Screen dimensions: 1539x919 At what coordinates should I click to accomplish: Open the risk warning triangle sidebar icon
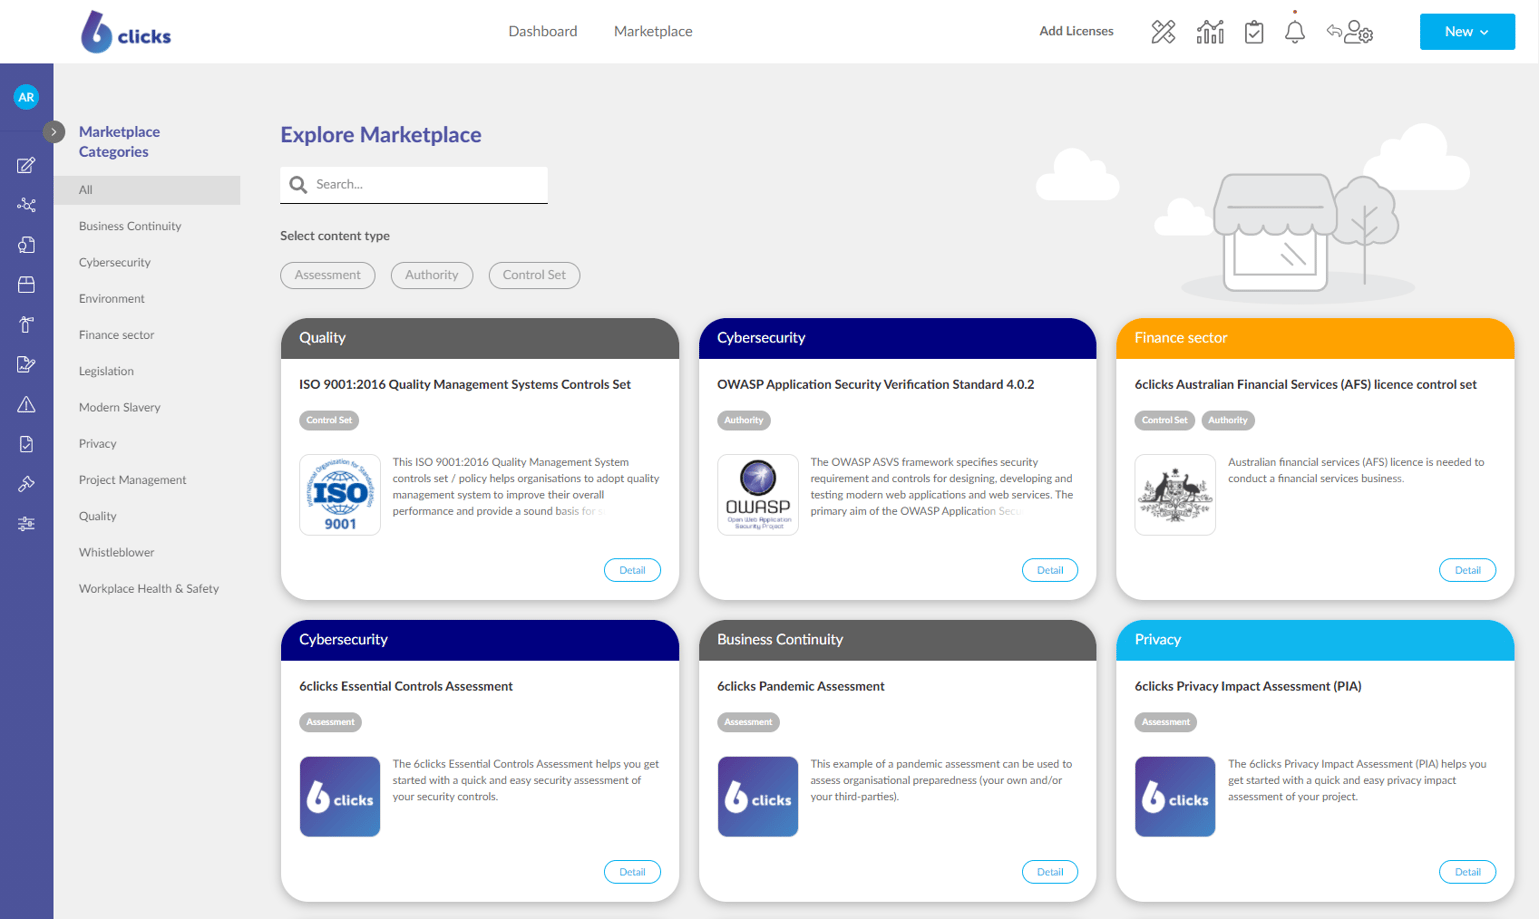(26, 404)
